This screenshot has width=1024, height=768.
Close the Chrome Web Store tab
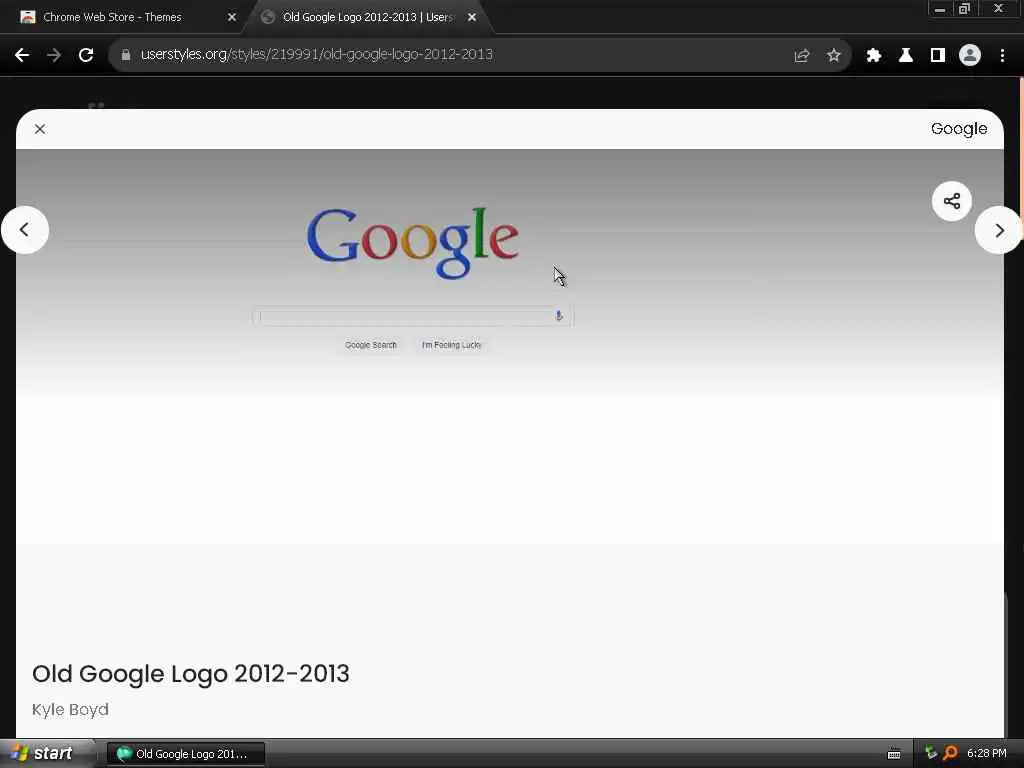[x=232, y=17]
